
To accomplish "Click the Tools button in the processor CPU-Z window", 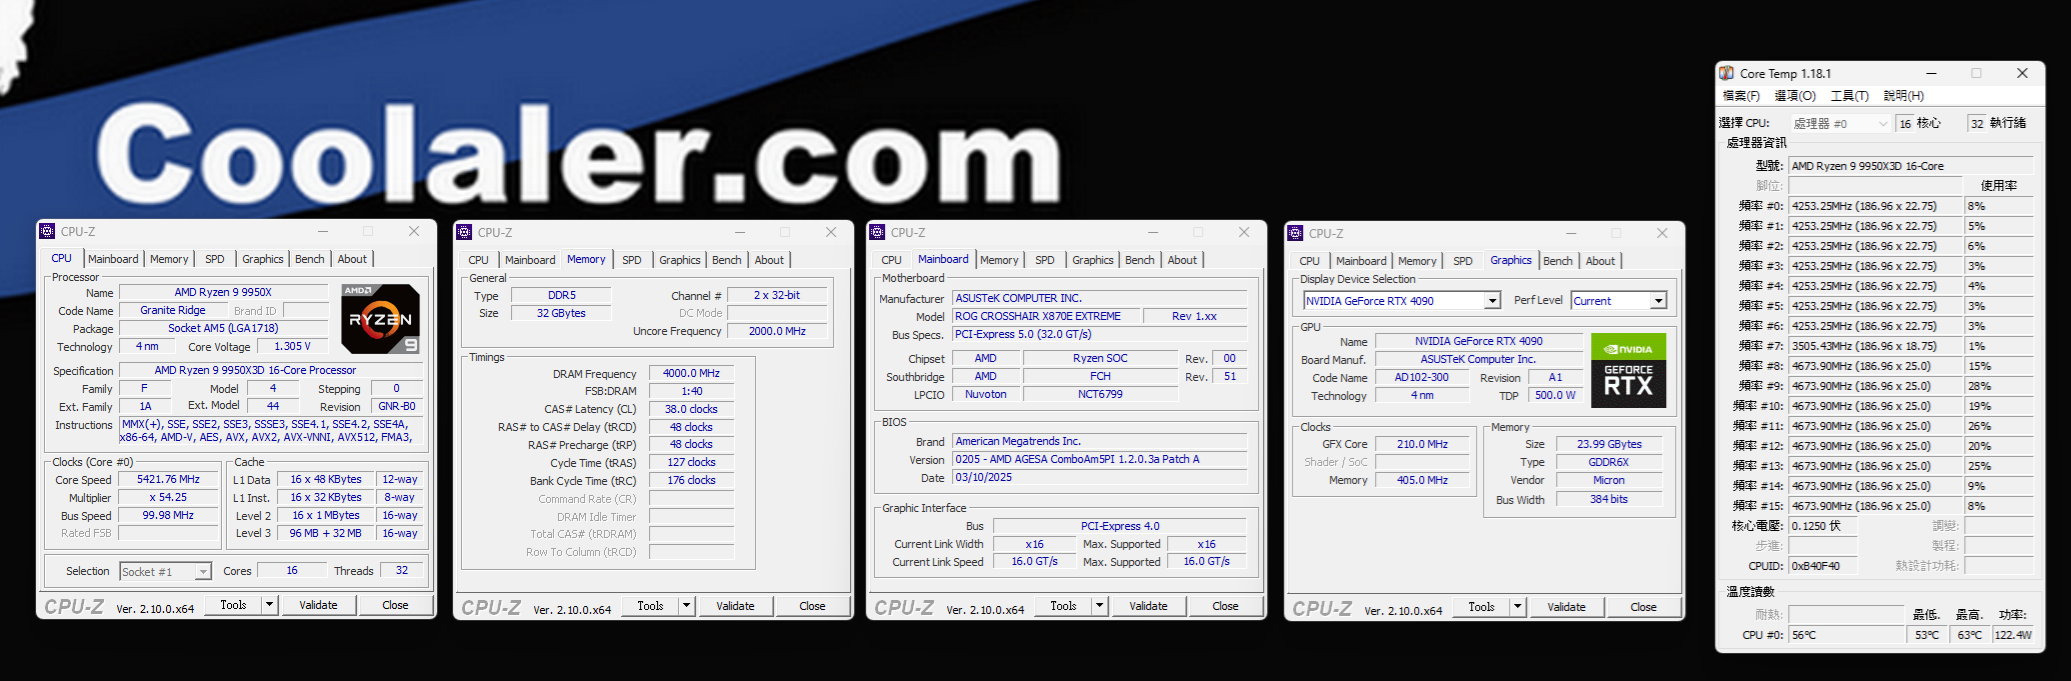I will point(233,605).
